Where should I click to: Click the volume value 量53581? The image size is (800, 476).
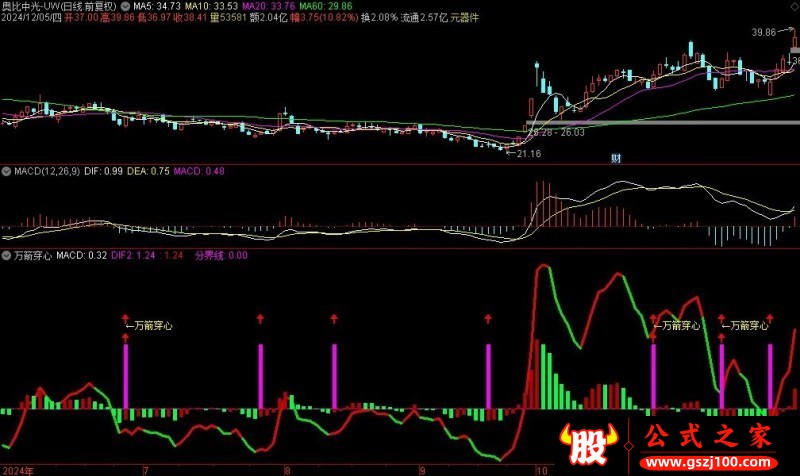pos(228,18)
